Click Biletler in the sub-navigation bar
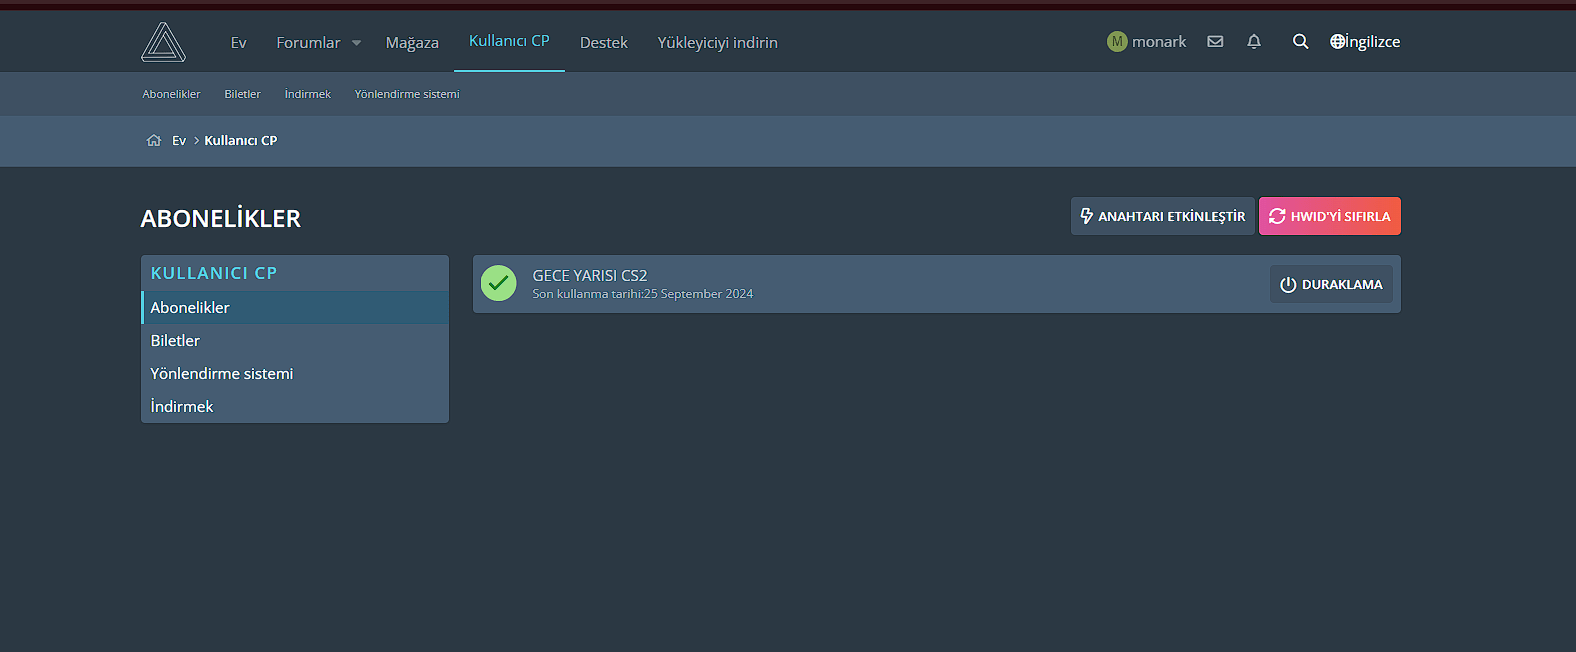The image size is (1576, 652). (242, 94)
